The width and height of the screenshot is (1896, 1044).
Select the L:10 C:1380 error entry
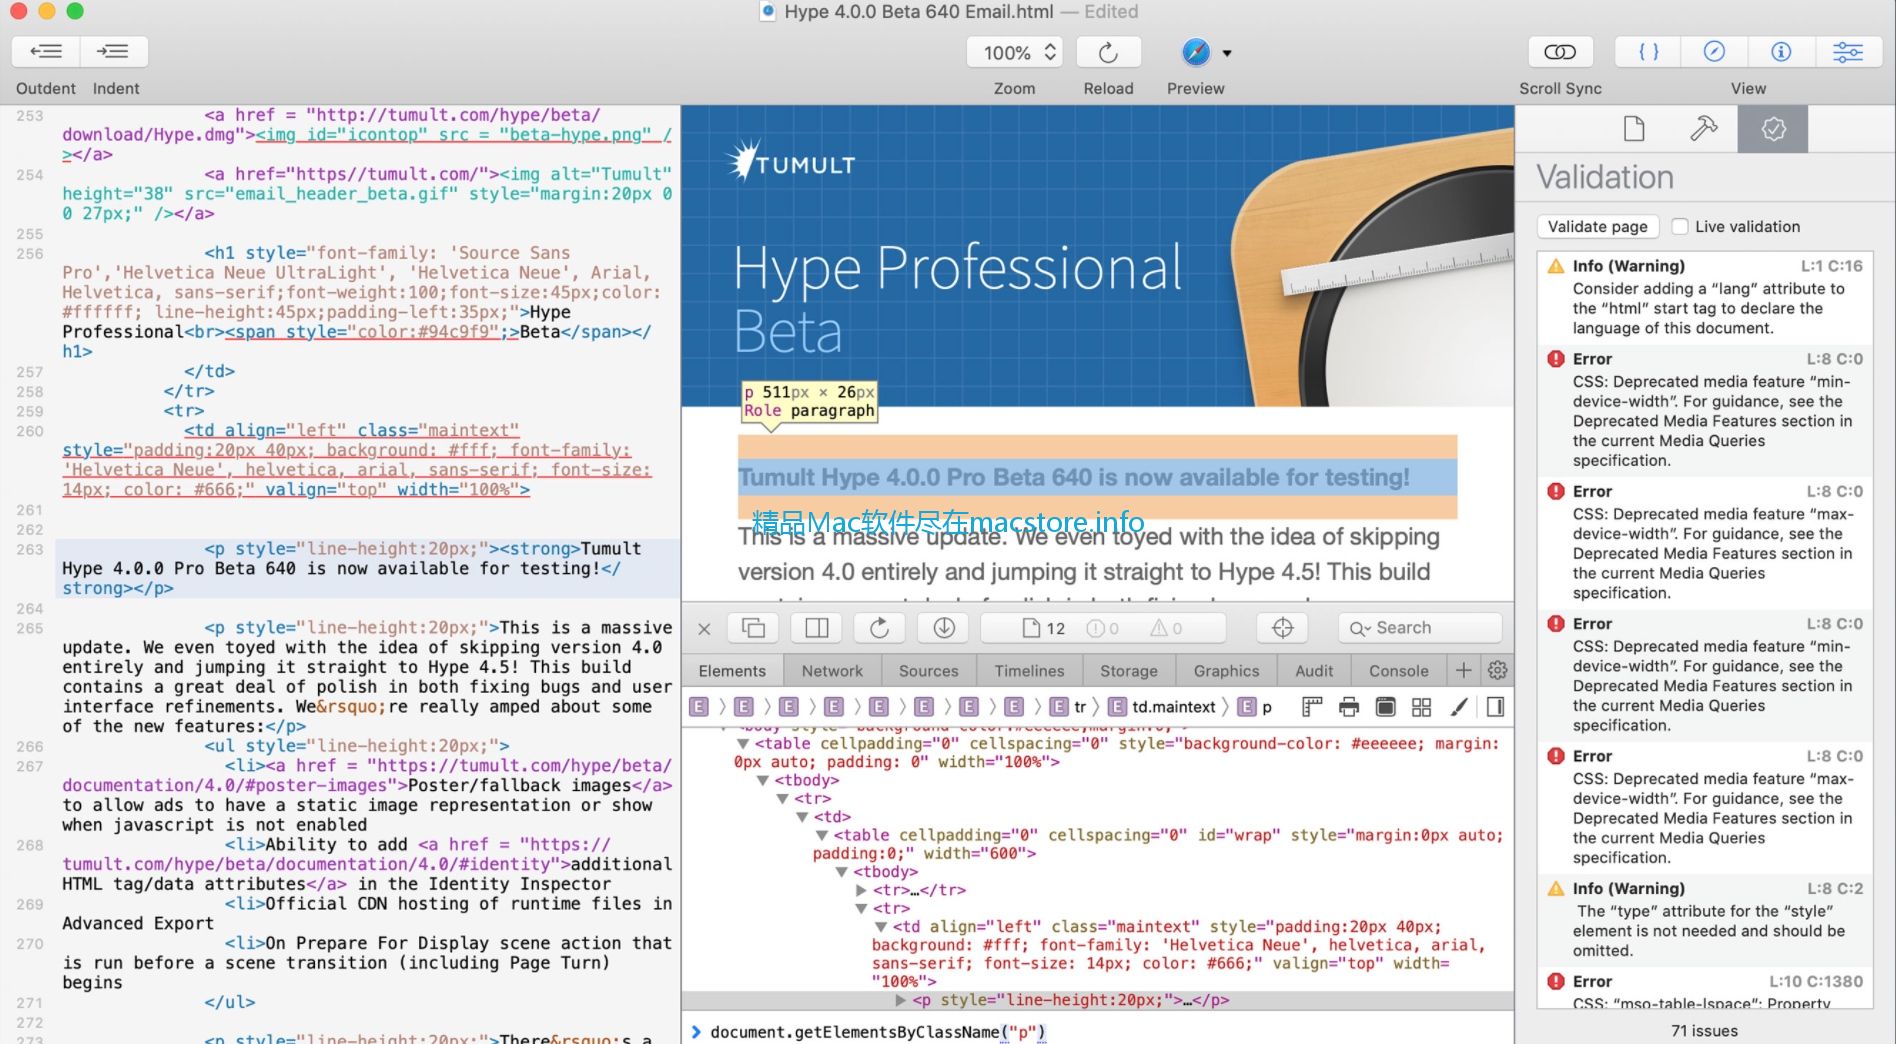(x=1704, y=991)
